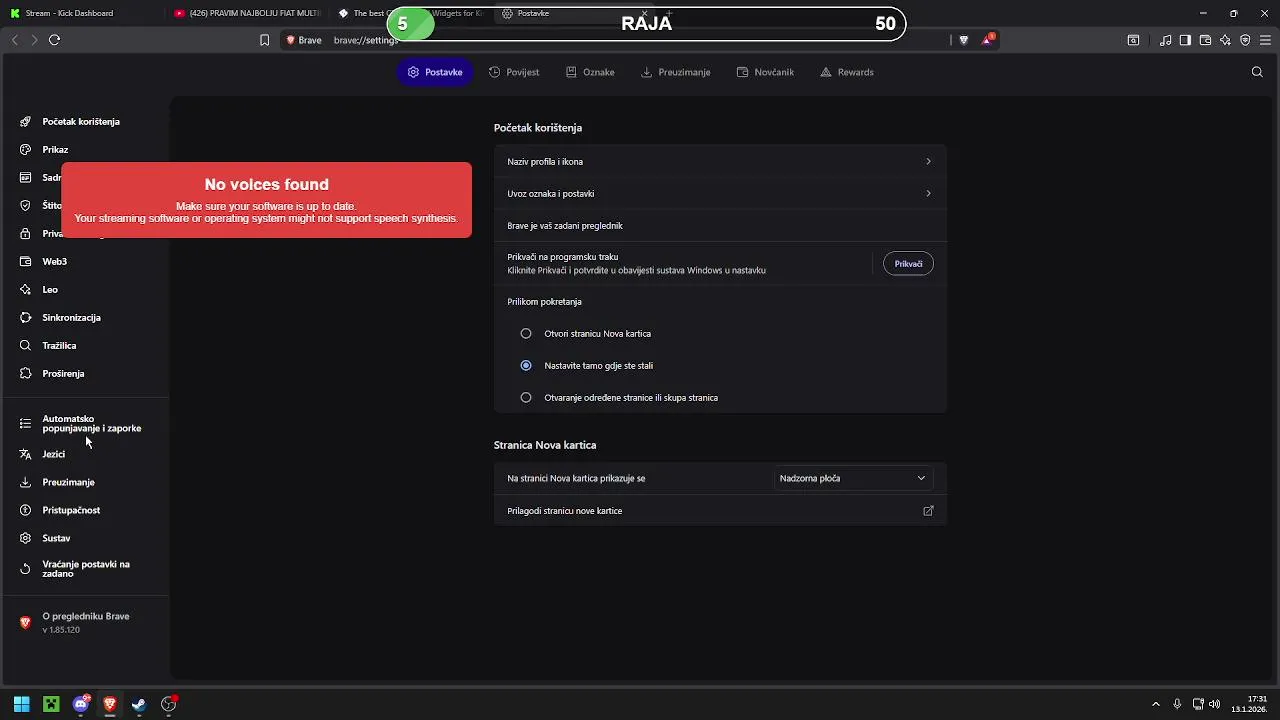Image resolution: width=1280 pixels, height=720 pixels.
Task: Open the Nadzorna ploča dropdown
Action: tap(853, 478)
